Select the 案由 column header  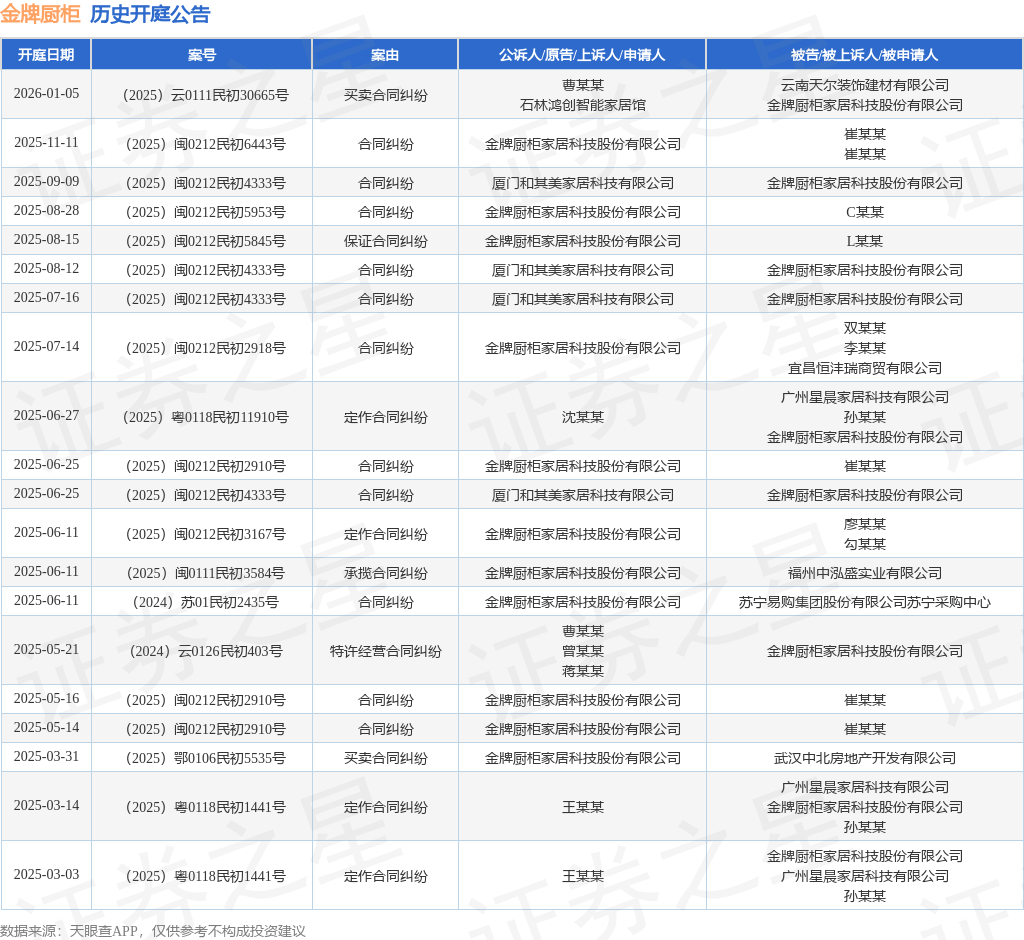[x=385, y=55]
